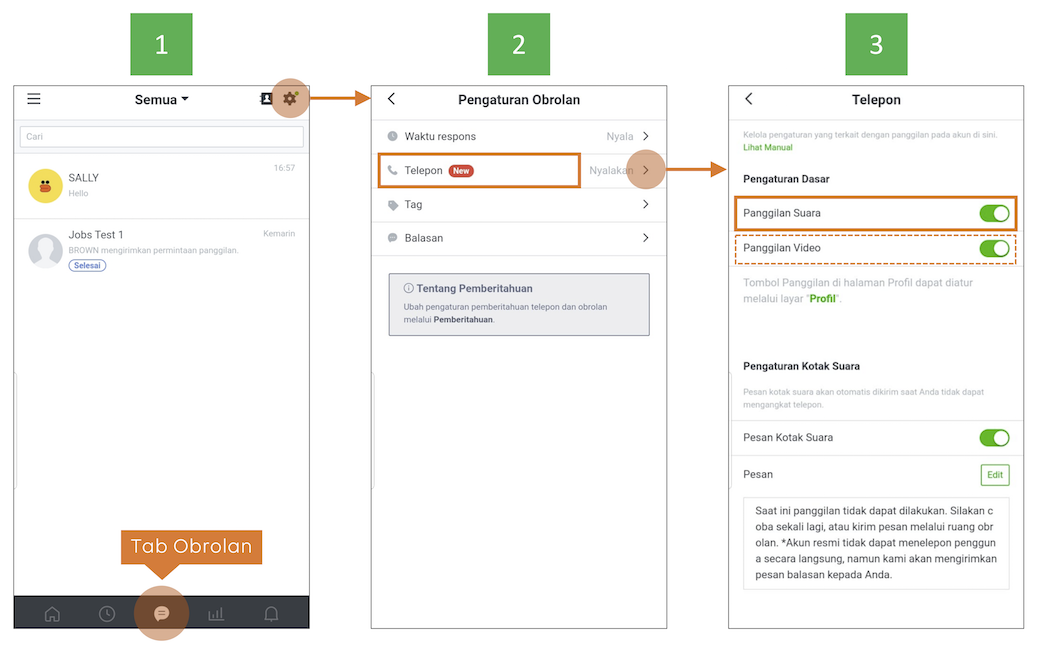The width and height of the screenshot is (1040, 655).
Task: Click the 16:57 timestamp on SALLY chat
Action: pos(285,168)
